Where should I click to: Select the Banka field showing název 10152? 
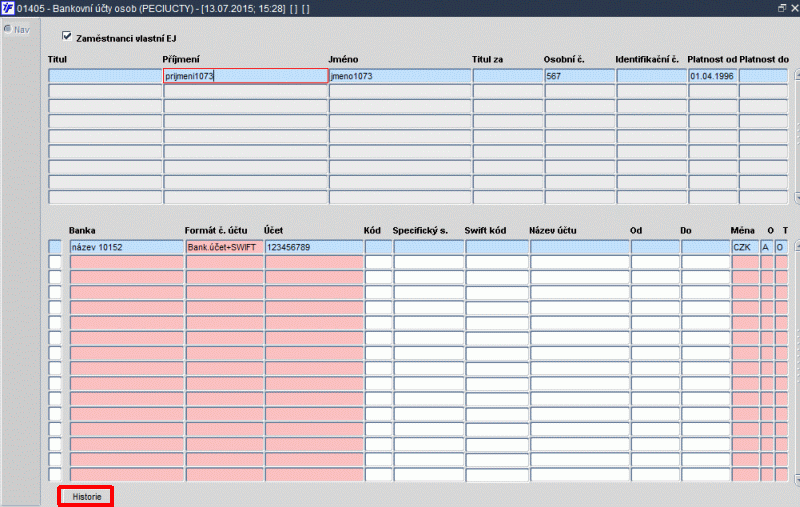(126, 247)
